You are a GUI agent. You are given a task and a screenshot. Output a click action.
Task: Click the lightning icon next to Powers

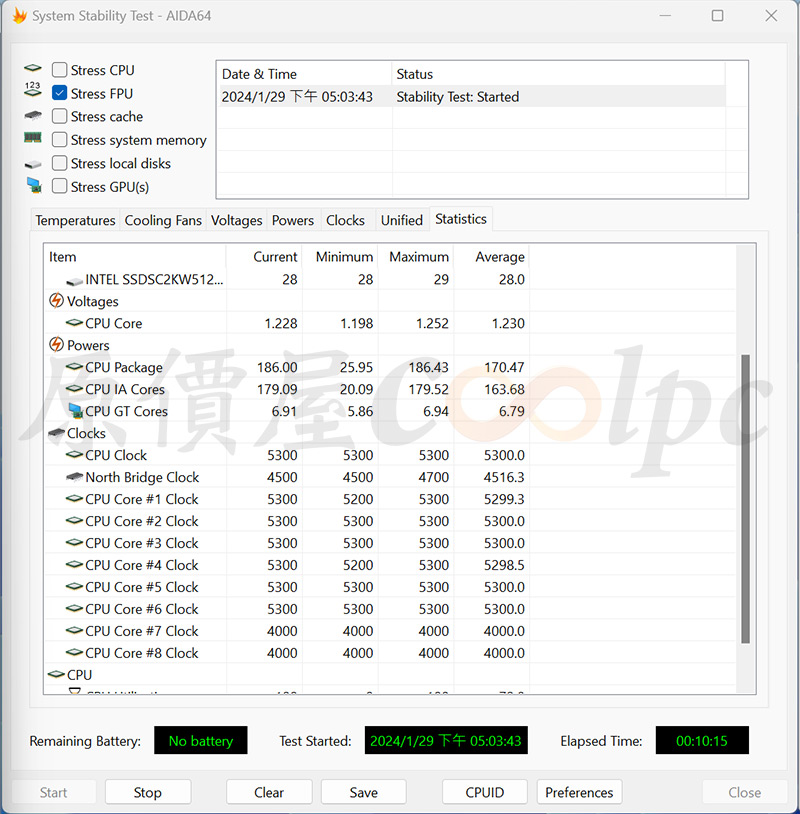(56, 345)
